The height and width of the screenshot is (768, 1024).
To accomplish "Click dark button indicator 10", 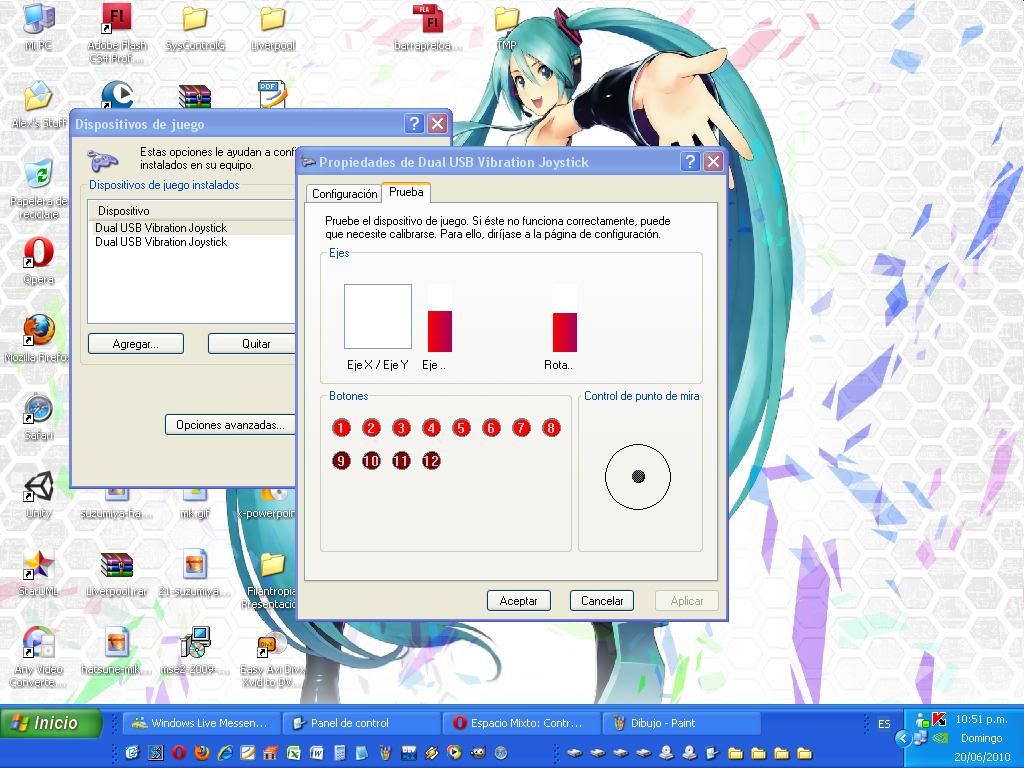I will tap(371, 461).
